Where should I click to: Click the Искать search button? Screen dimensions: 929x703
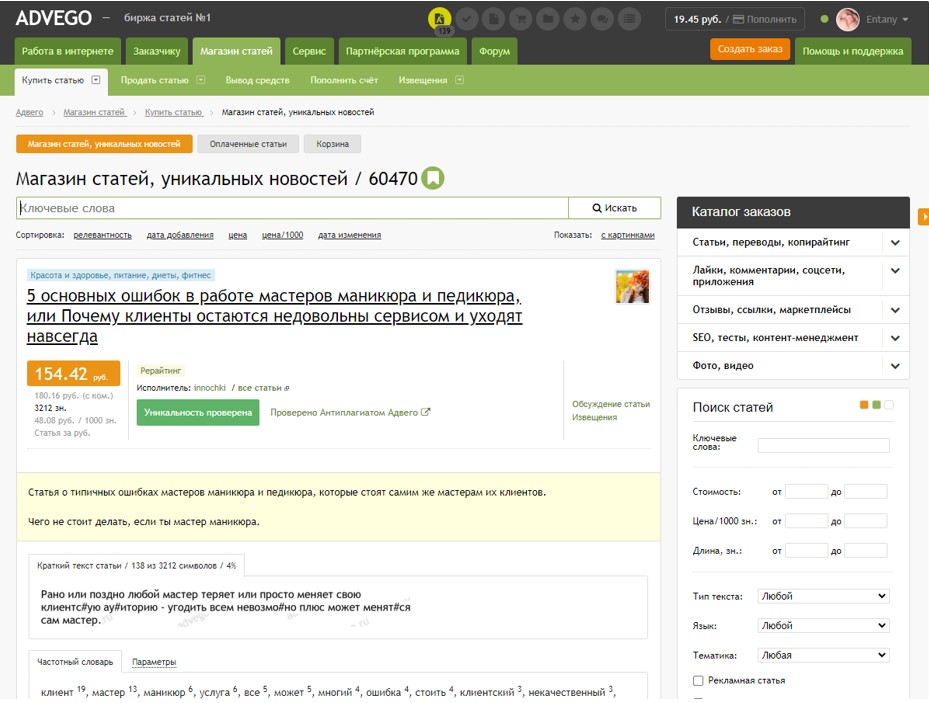tap(614, 208)
